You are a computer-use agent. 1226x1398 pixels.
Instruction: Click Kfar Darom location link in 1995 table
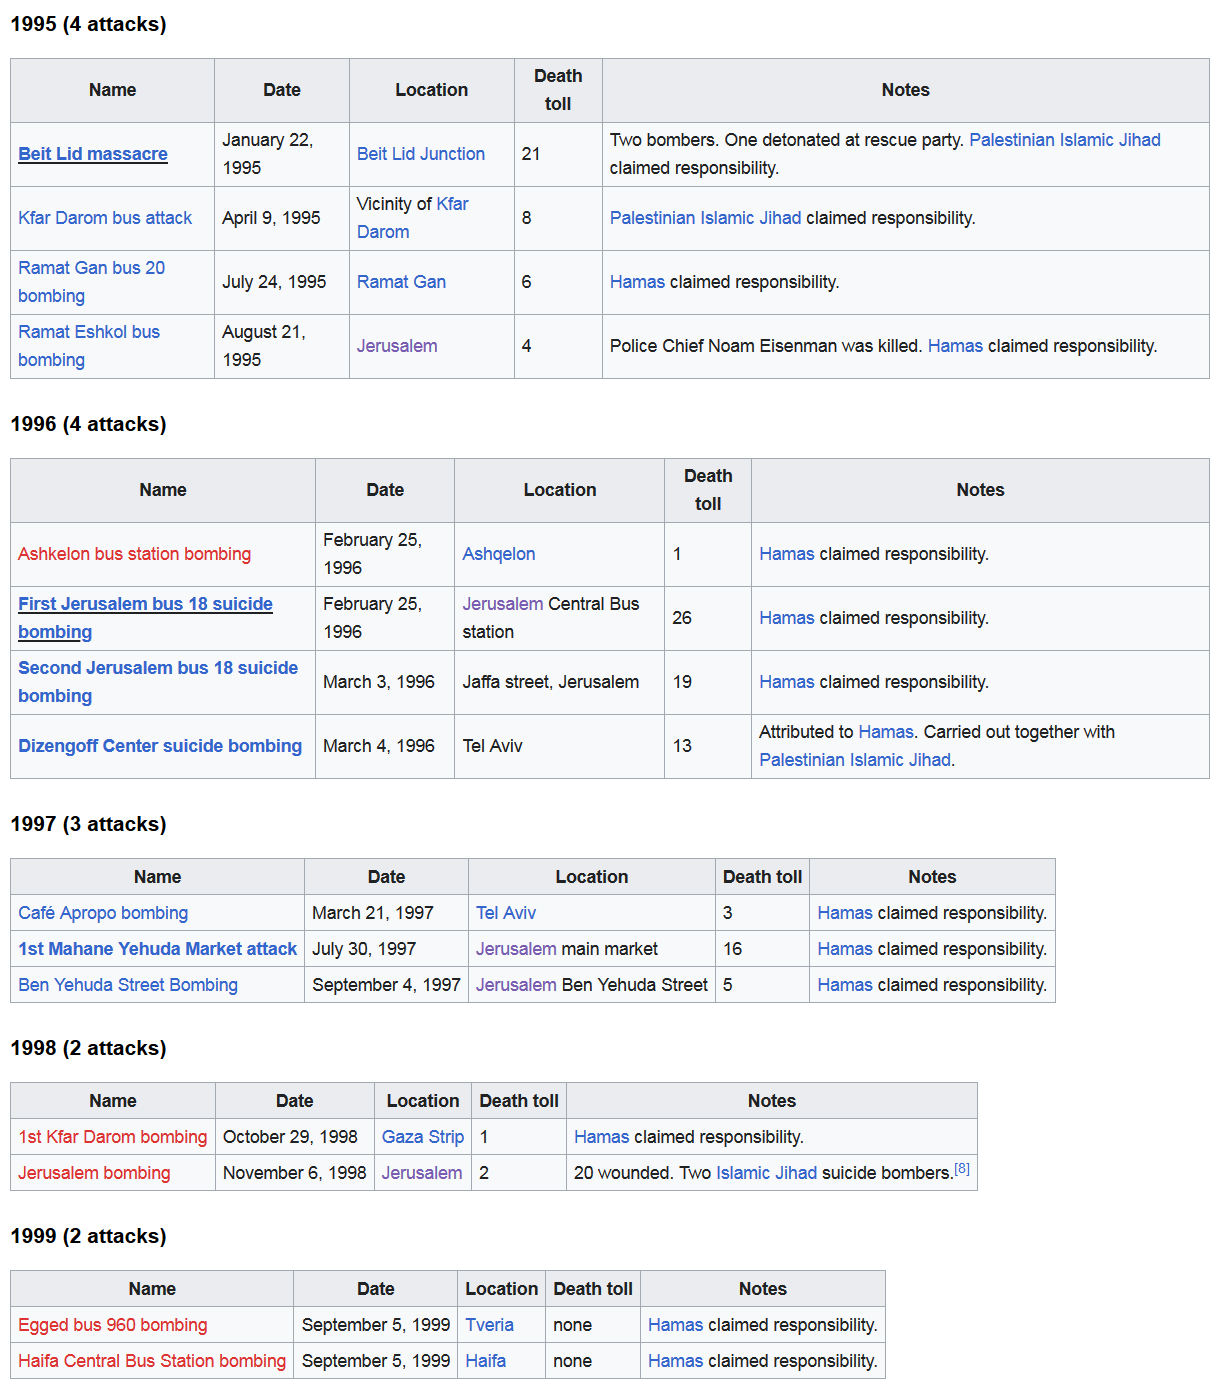[413, 218]
